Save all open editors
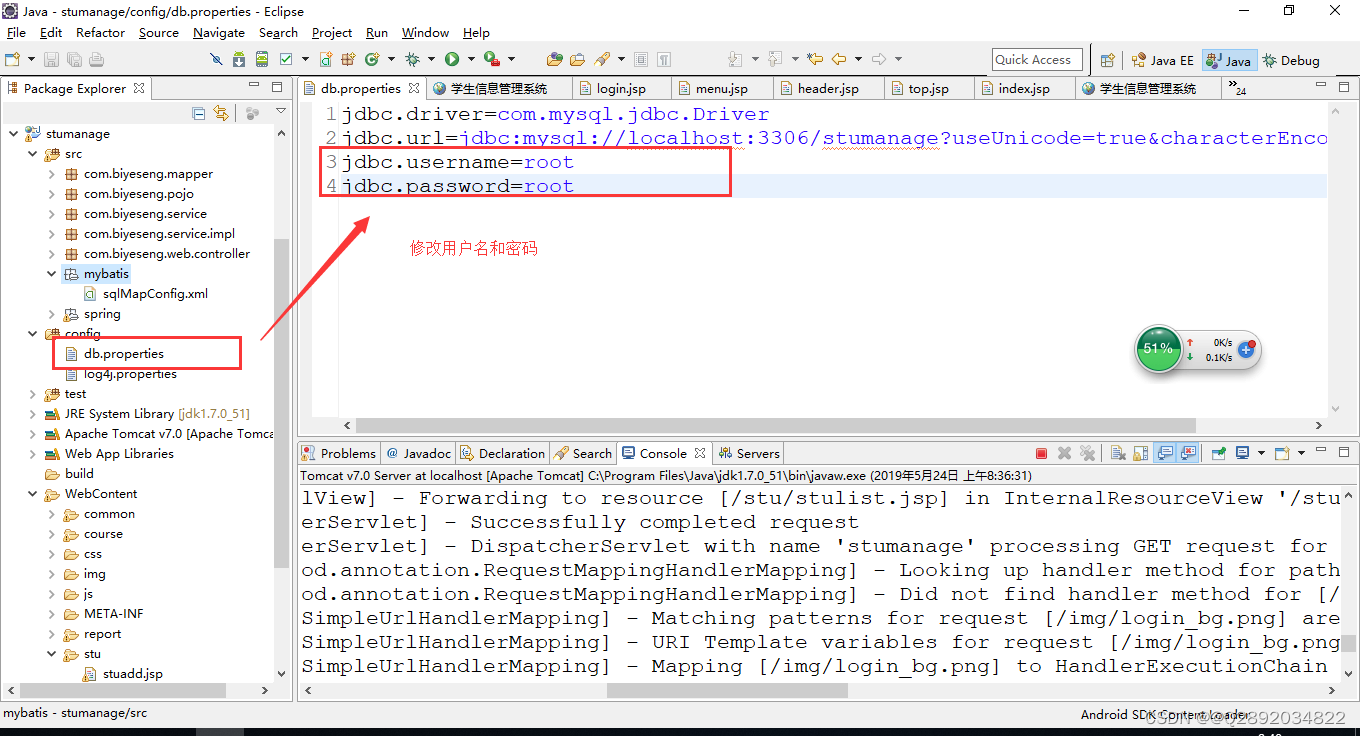The height and width of the screenshot is (736, 1360). tap(74, 59)
